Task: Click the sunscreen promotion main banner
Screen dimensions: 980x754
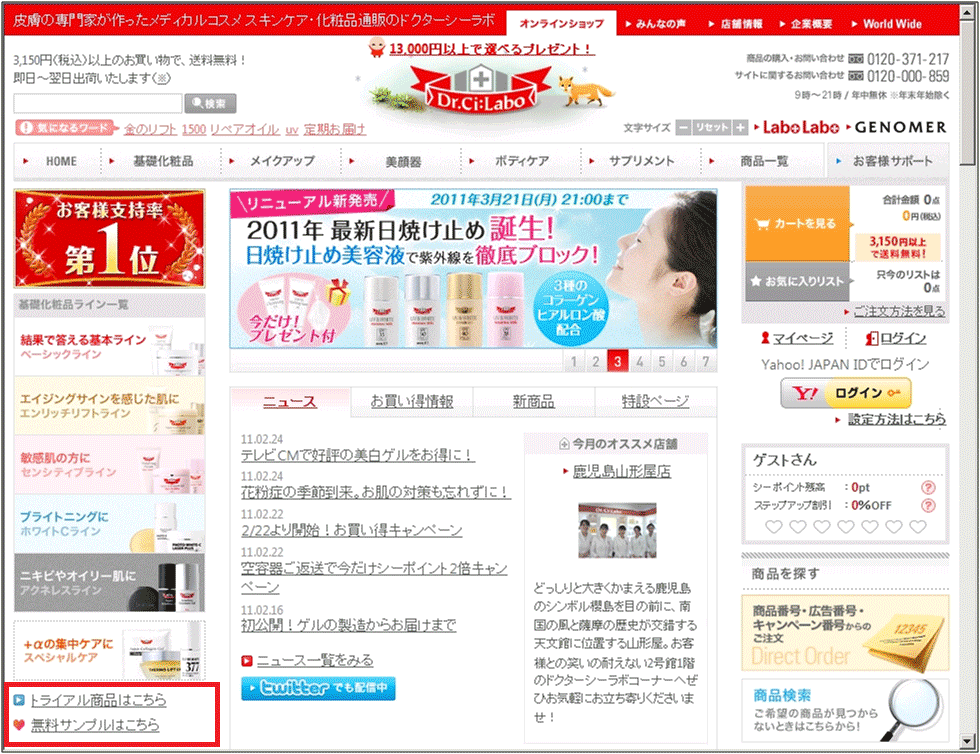Action: tap(473, 269)
